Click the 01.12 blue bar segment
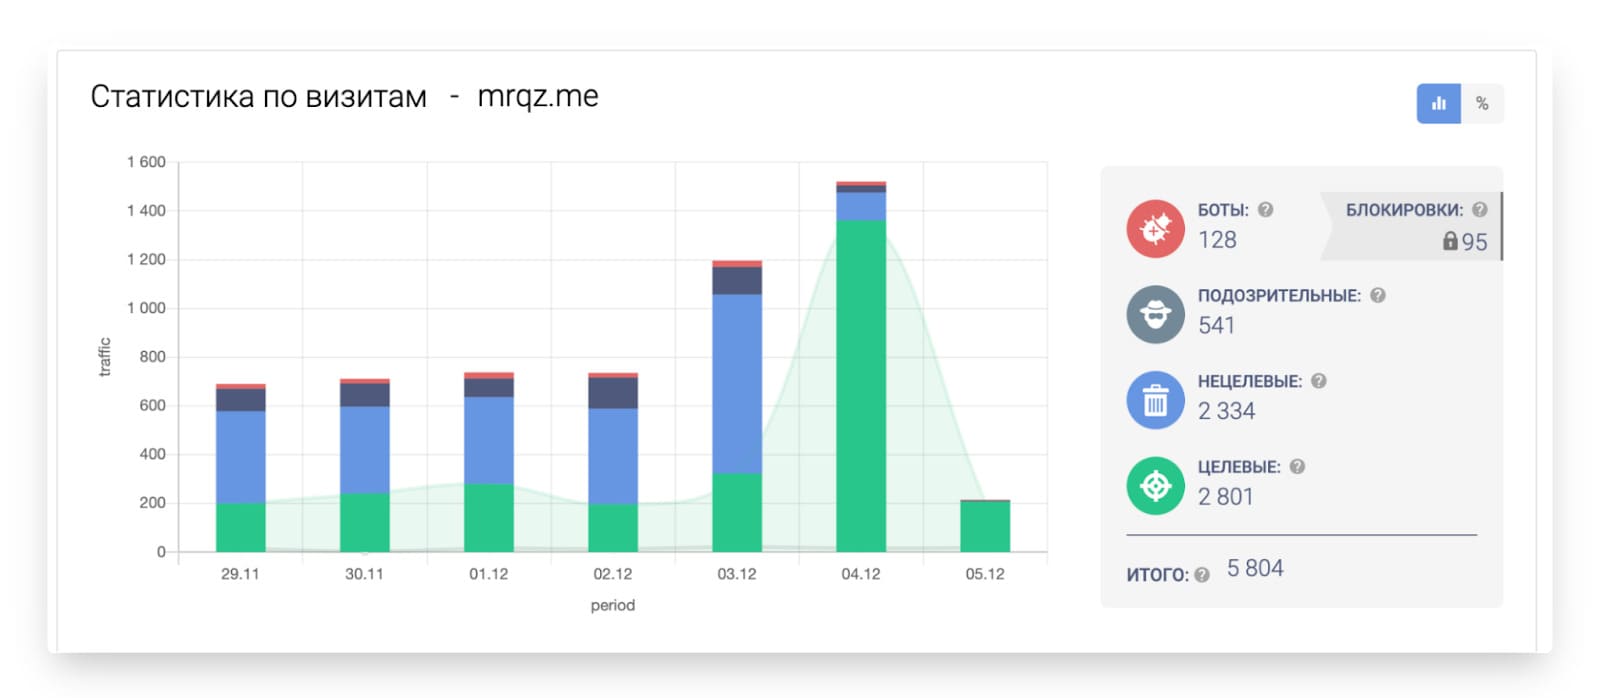 (x=489, y=441)
